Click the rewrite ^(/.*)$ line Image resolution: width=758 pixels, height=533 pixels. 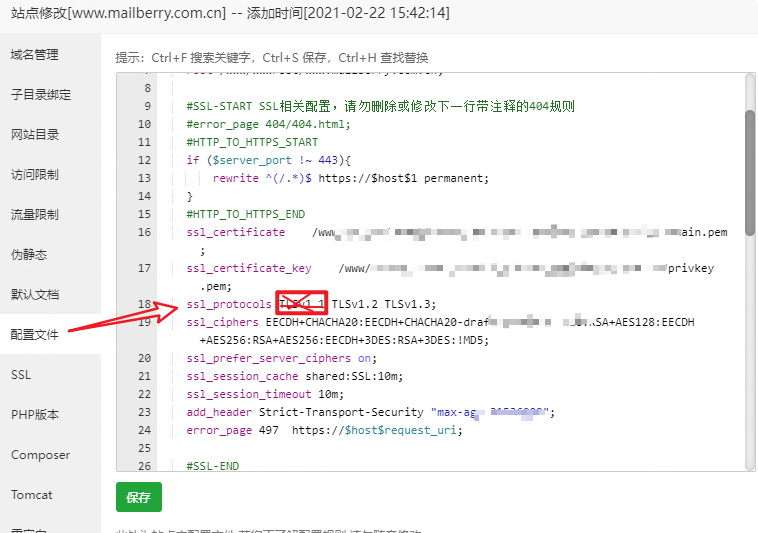pos(350,178)
